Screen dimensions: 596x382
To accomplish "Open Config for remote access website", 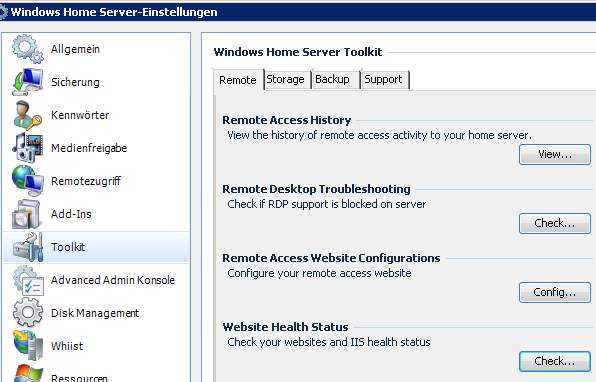I will click(555, 292).
